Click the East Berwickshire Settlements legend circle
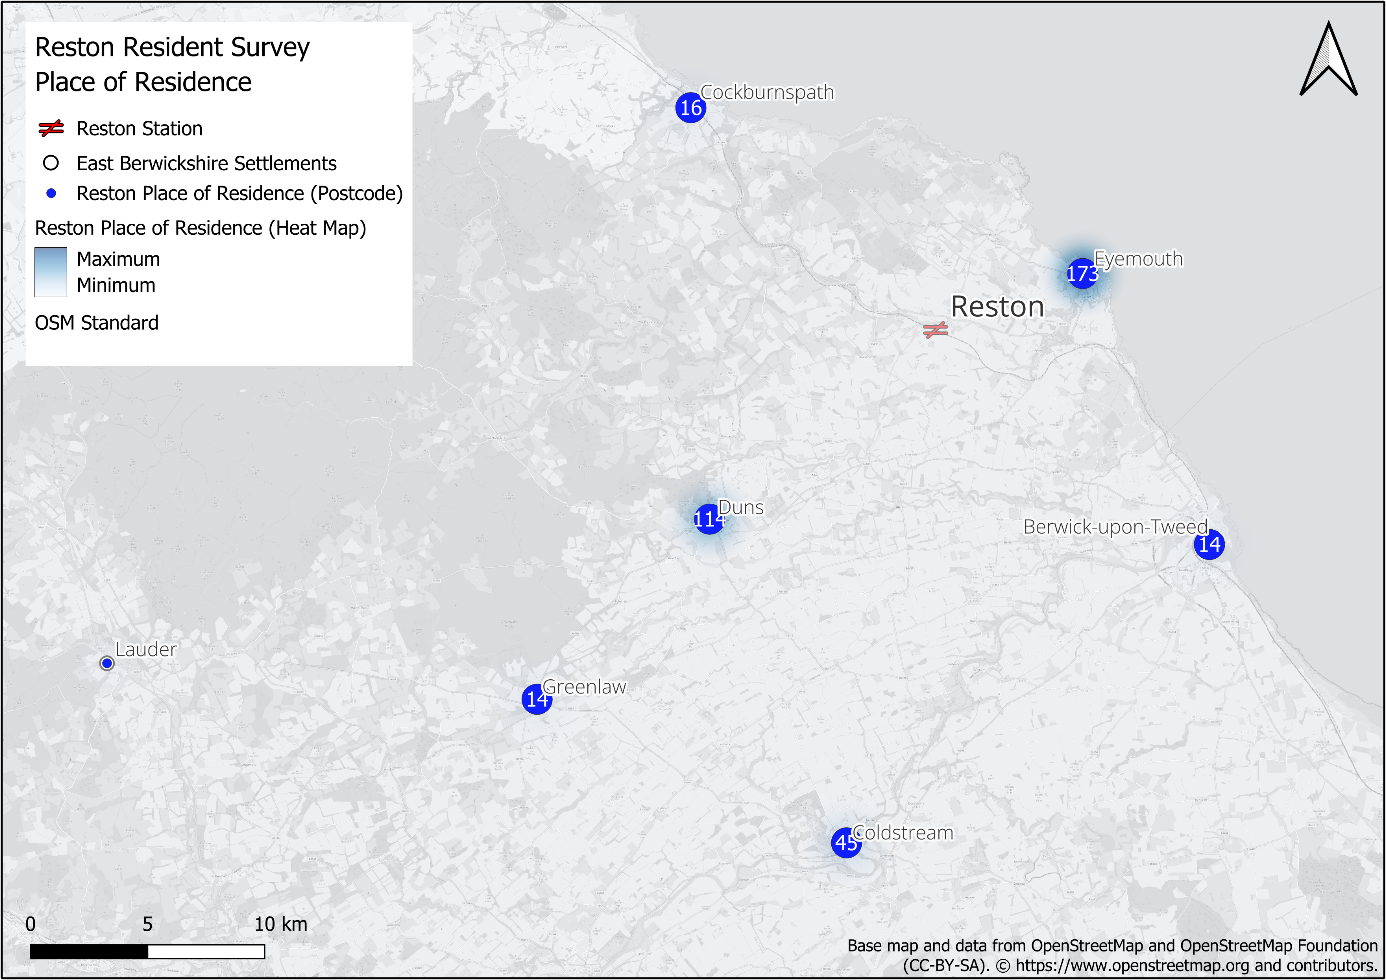This screenshot has height=980, width=1386. point(51,163)
